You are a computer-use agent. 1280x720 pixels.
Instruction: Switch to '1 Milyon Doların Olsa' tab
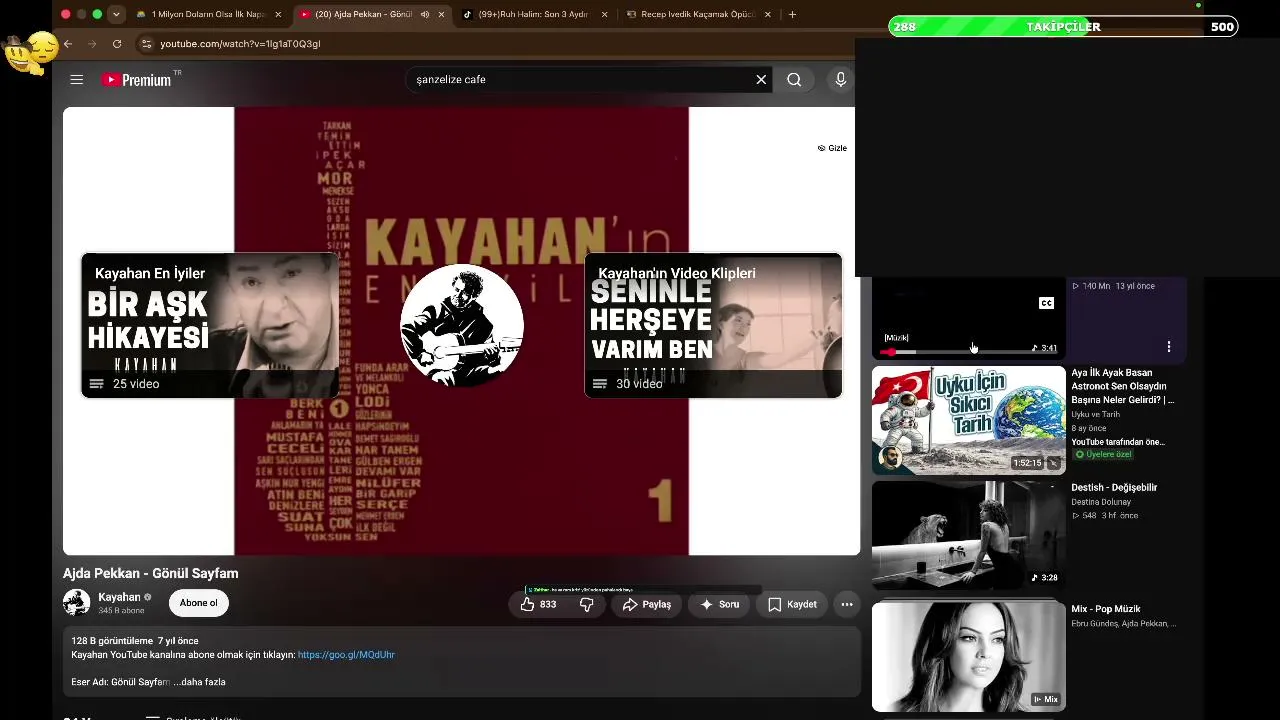(209, 14)
